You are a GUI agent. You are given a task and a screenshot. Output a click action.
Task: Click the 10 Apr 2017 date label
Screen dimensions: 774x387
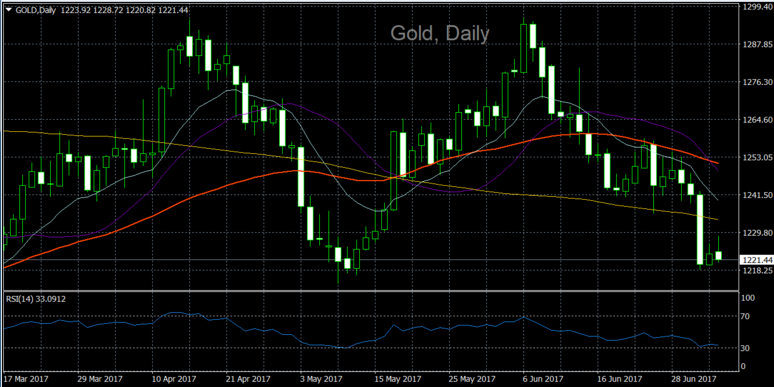[175, 379]
